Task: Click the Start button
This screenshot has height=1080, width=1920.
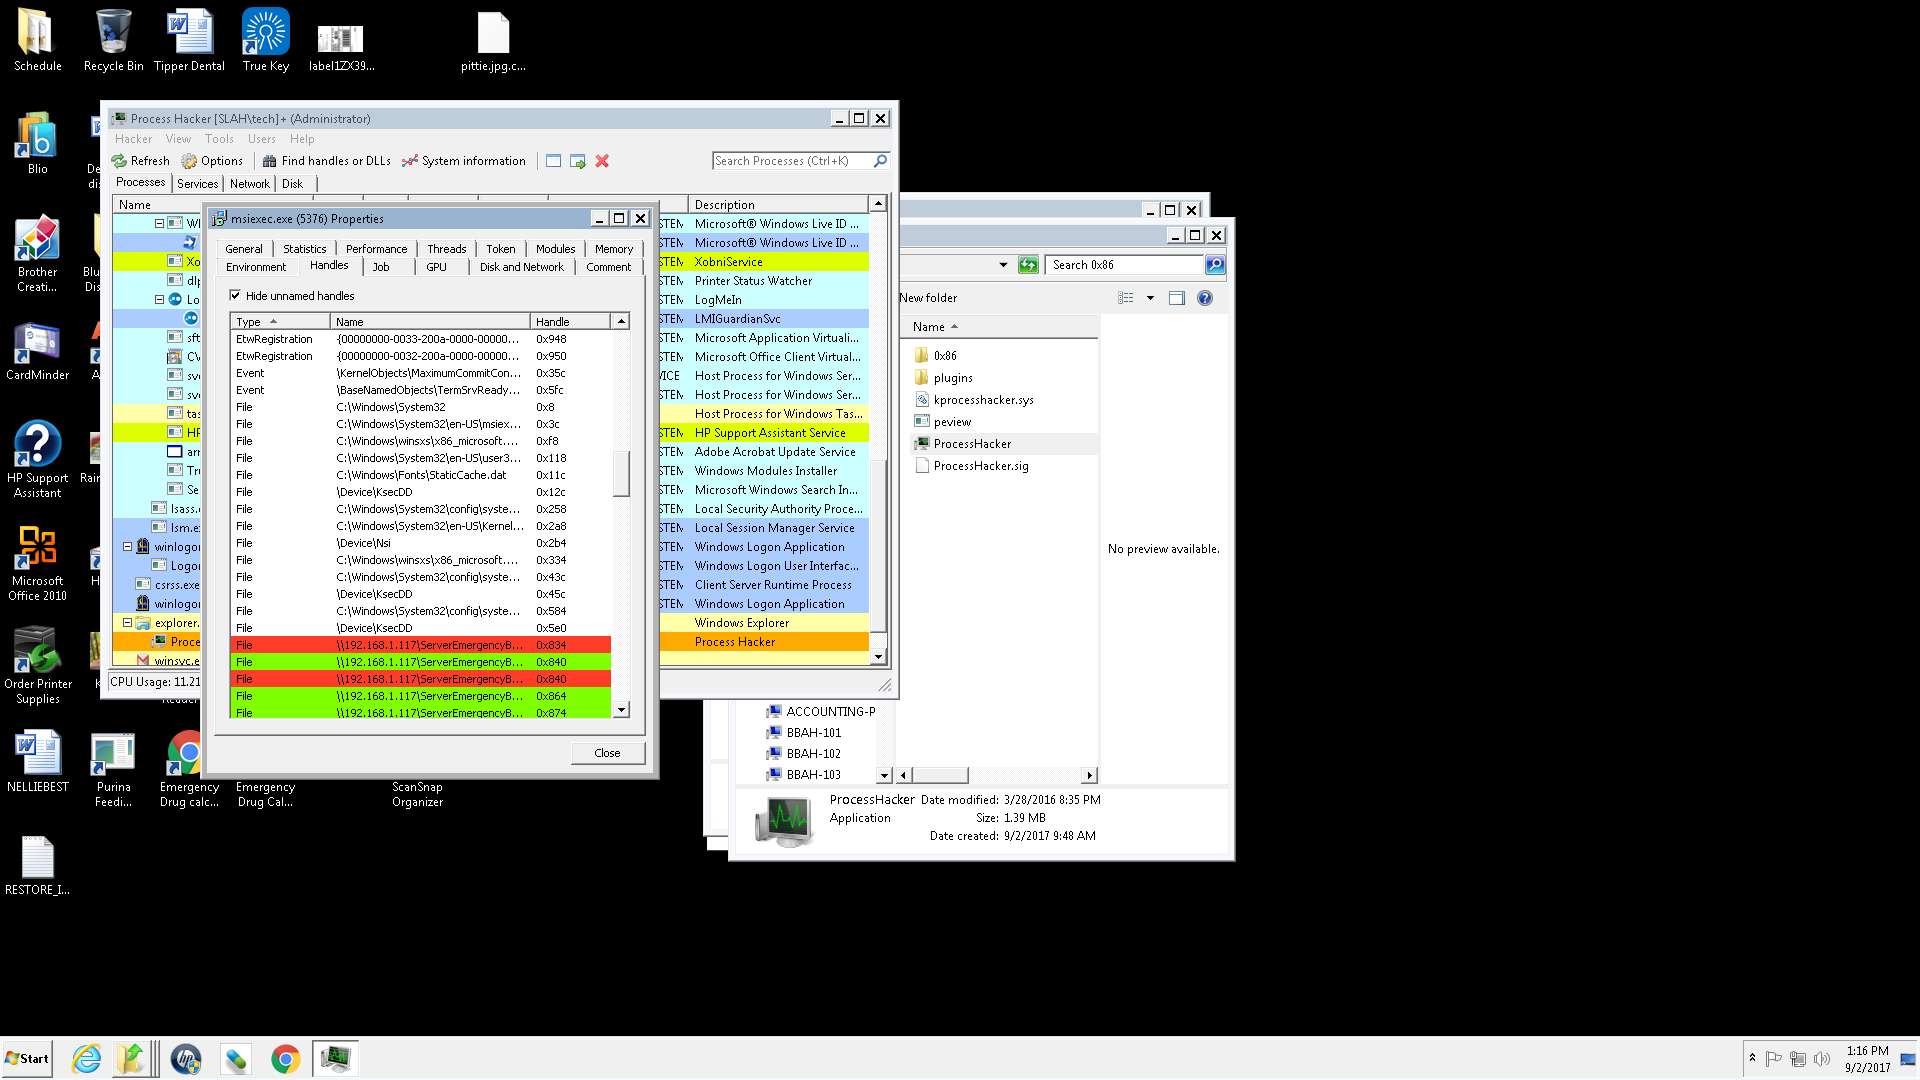Action: 27,1059
